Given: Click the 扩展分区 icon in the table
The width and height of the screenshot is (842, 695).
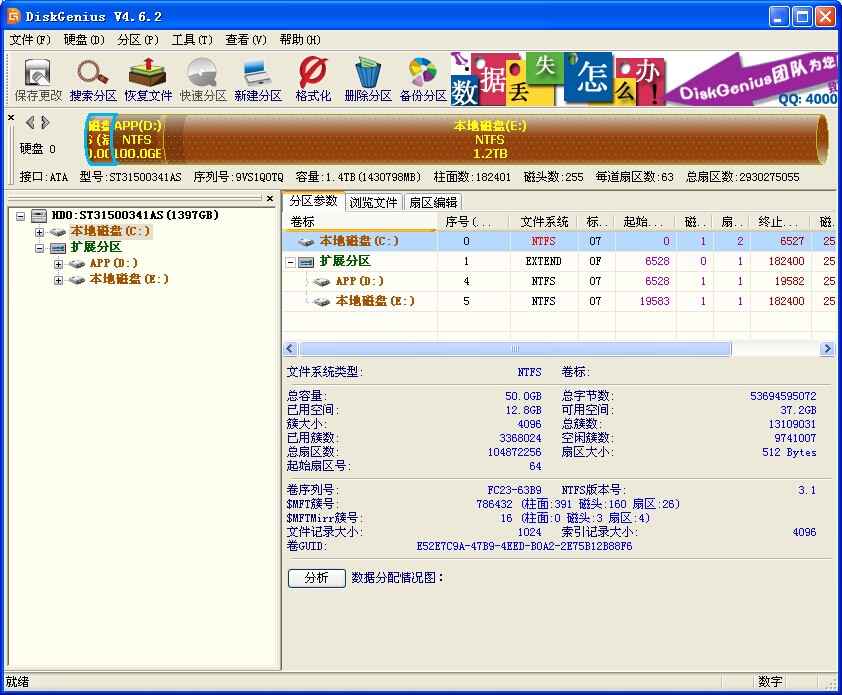Looking at the screenshot, I should [306, 262].
